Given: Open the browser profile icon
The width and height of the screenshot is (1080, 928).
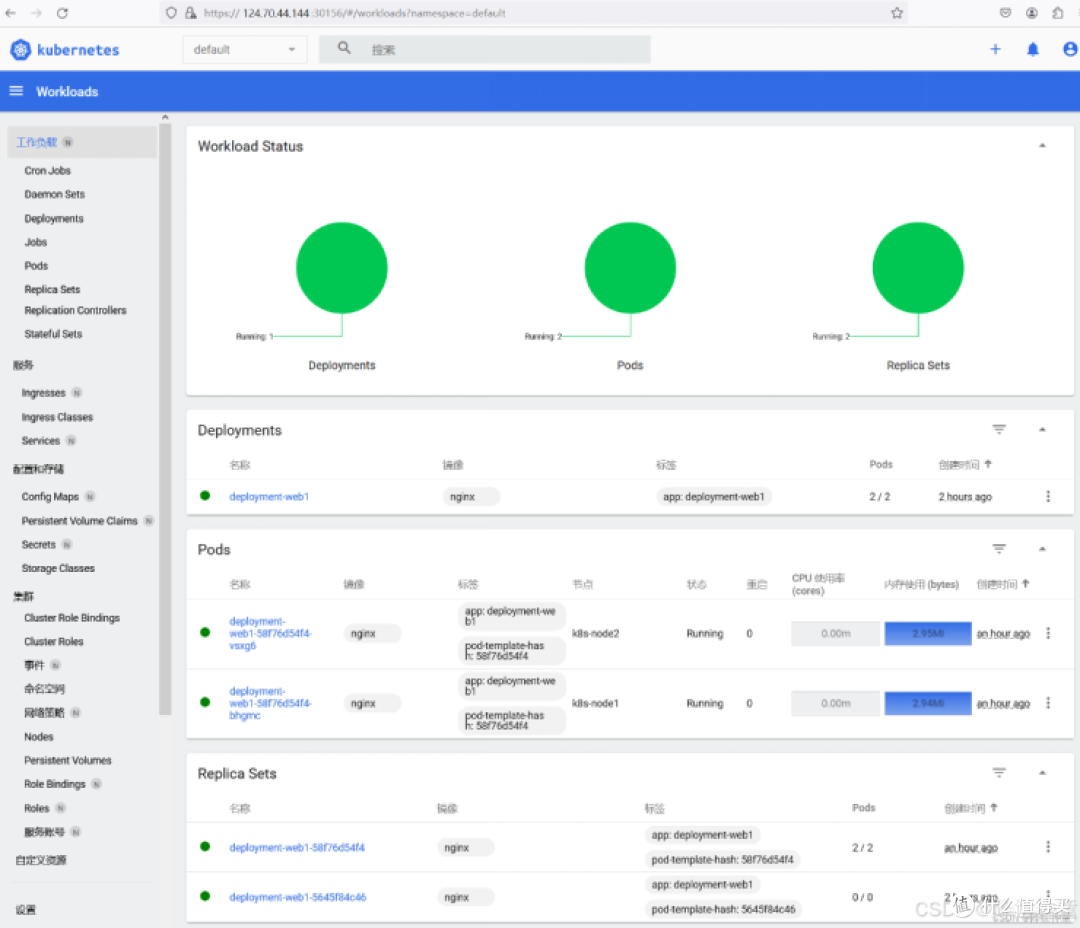Looking at the screenshot, I should (x=1031, y=13).
